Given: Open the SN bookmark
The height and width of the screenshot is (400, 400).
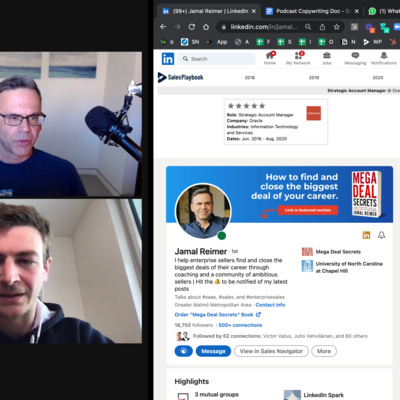Looking at the screenshot, I should (190, 42).
